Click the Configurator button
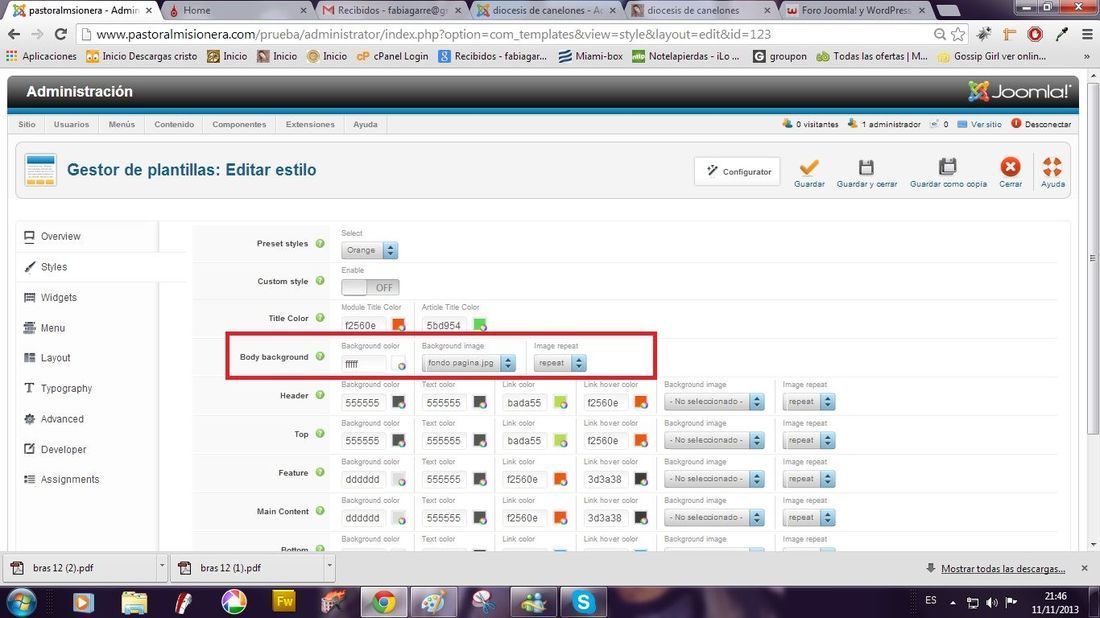 pos(737,171)
